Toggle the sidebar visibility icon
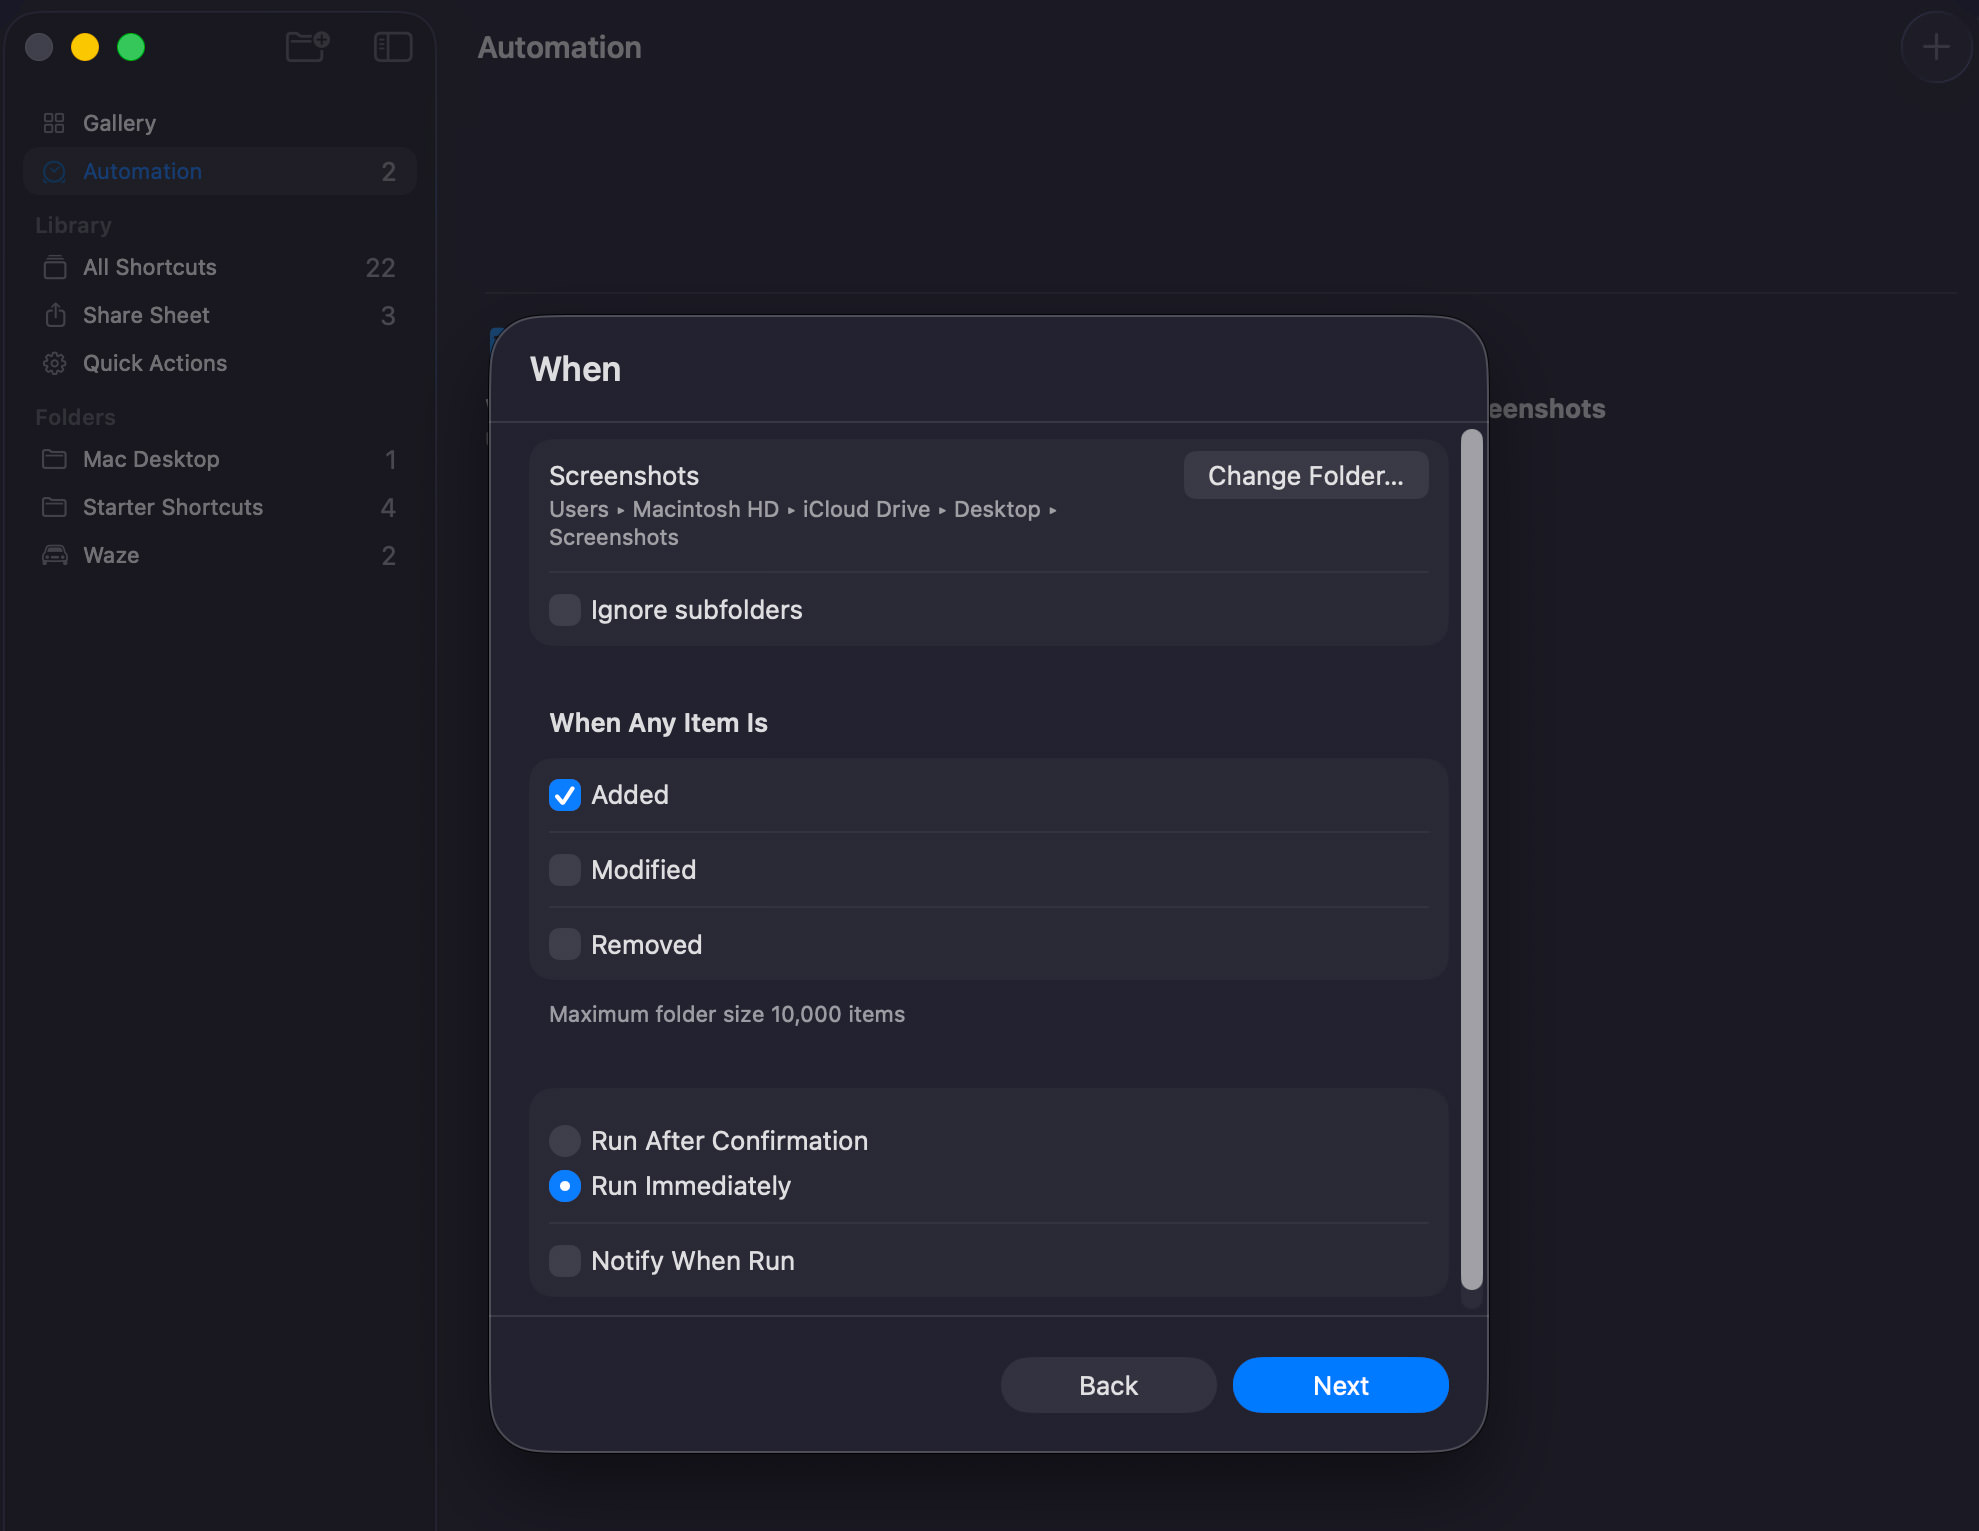Image resolution: width=1979 pixels, height=1531 pixels. point(392,46)
